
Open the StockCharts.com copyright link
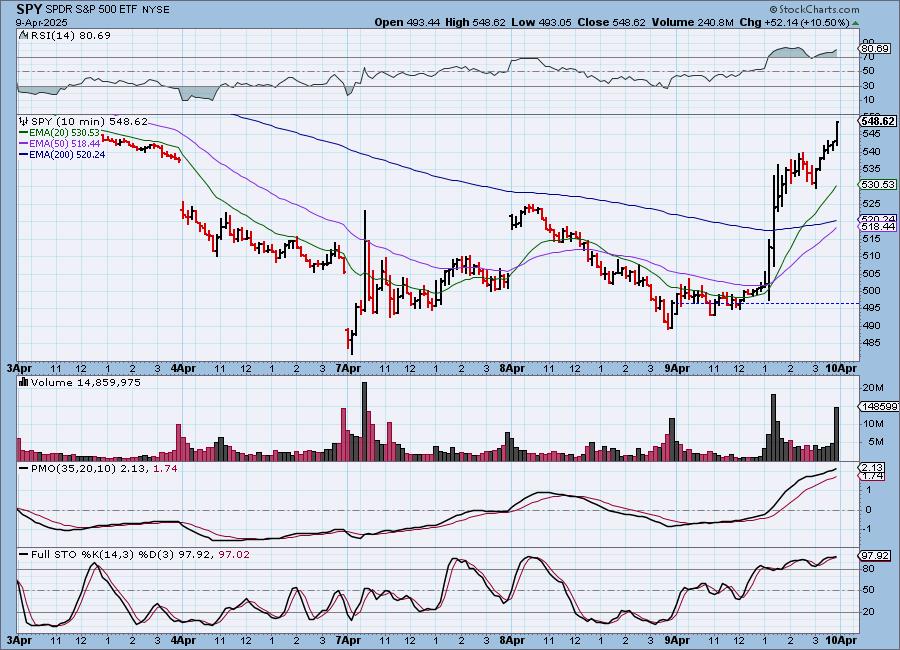tap(814, 9)
